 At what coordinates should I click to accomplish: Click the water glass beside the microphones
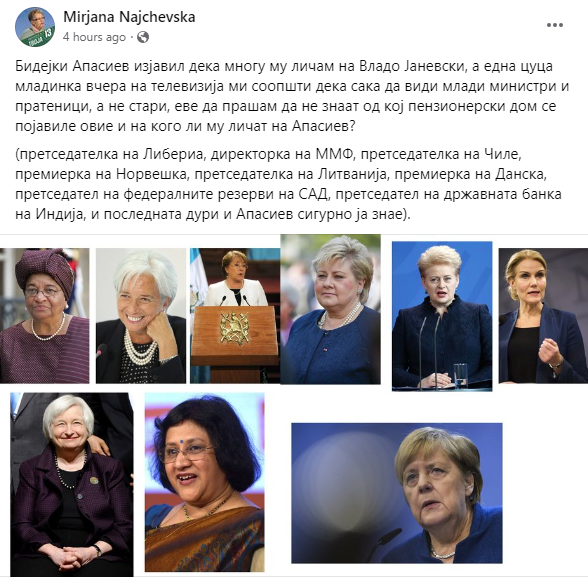coord(460,375)
